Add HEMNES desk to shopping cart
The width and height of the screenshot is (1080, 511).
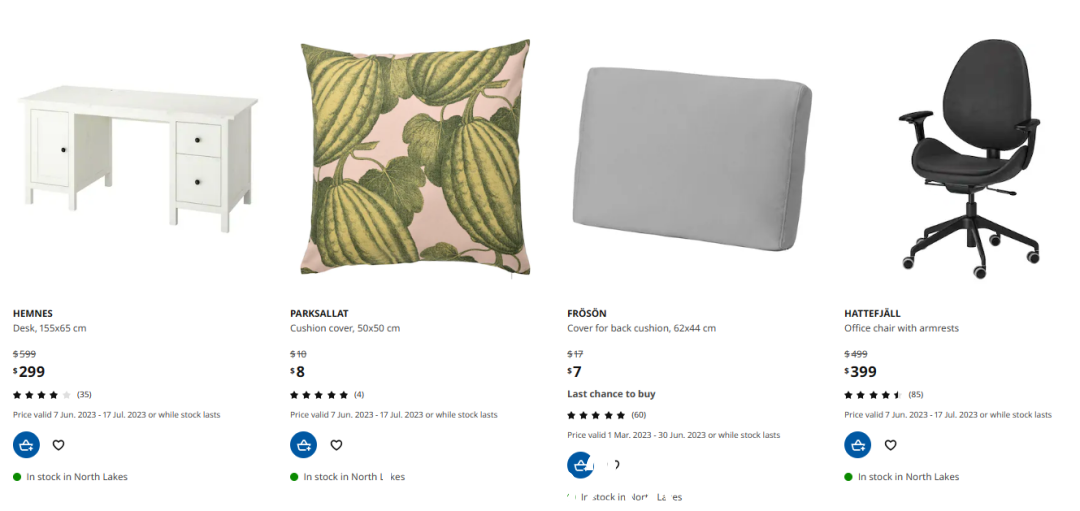click(x=26, y=445)
